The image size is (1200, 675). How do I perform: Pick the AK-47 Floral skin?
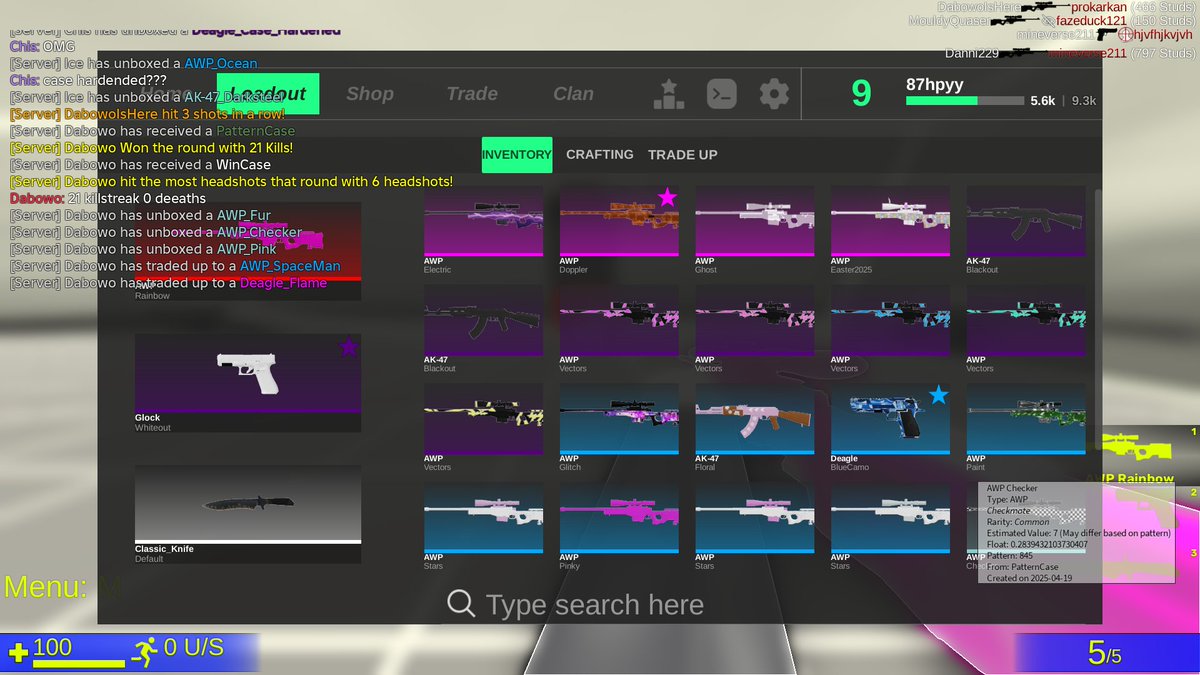pos(755,428)
